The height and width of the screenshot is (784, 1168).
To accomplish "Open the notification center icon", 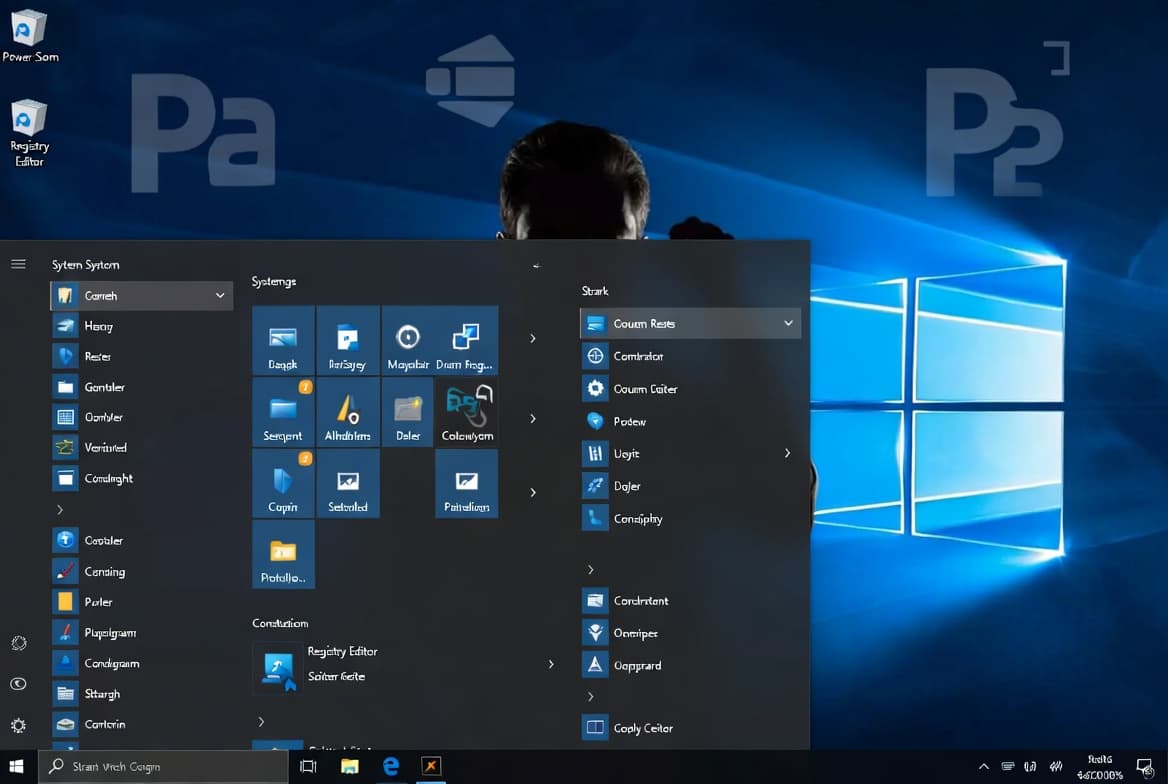I will pyautogui.click(x=1145, y=767).
